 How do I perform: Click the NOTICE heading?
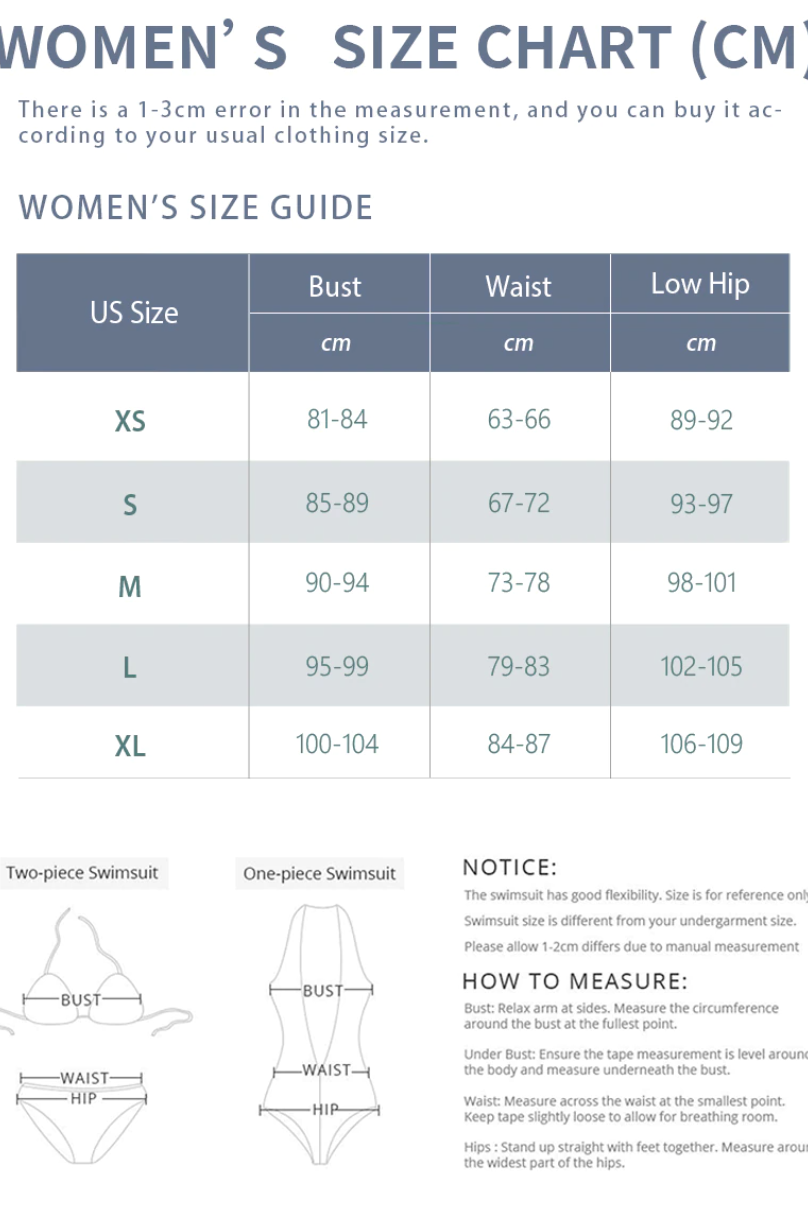click(510, 867)
